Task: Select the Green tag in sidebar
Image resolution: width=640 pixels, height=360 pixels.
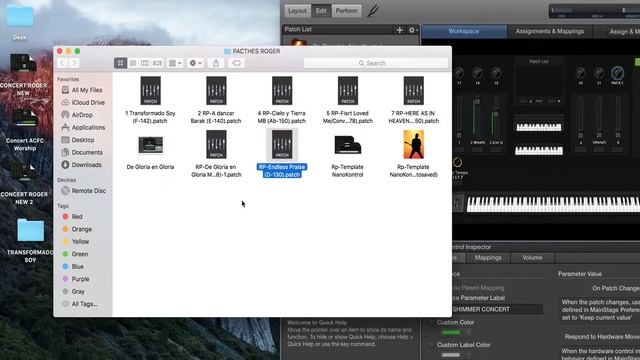Action: (75, 254)
